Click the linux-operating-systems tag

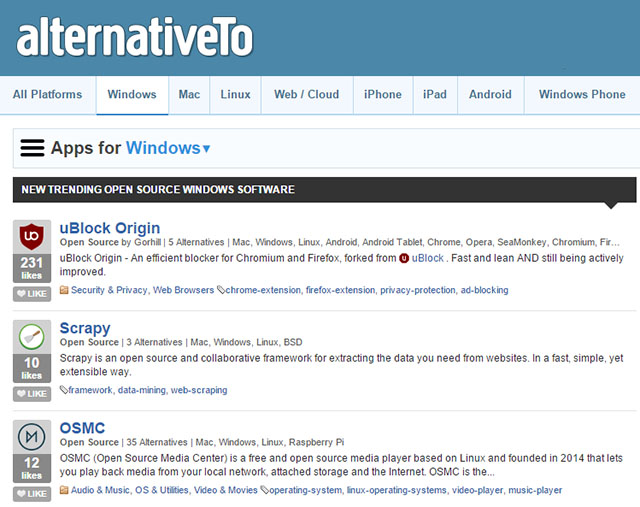[x=397, y=490]
